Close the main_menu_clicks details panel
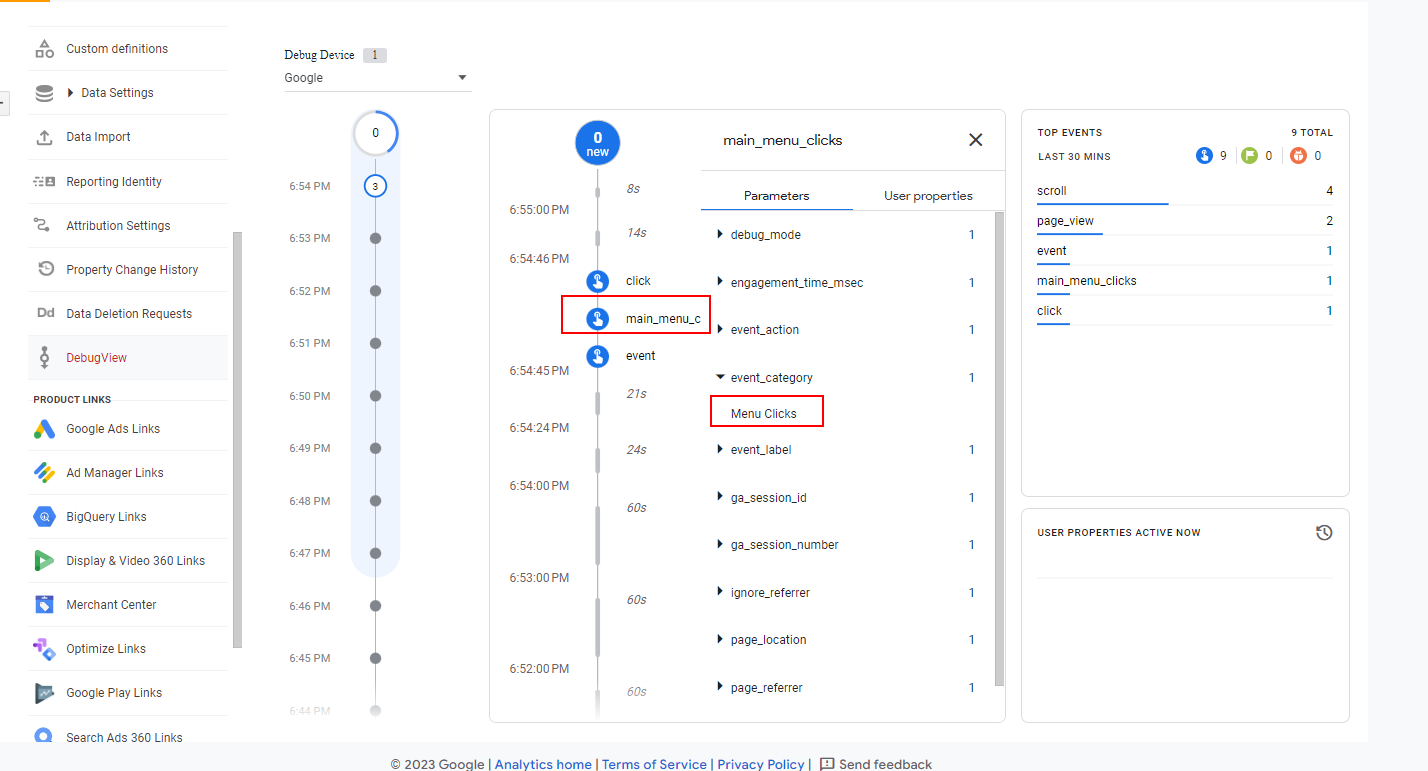Screen dimensions: 1428x771 click(x=976, y=140)
